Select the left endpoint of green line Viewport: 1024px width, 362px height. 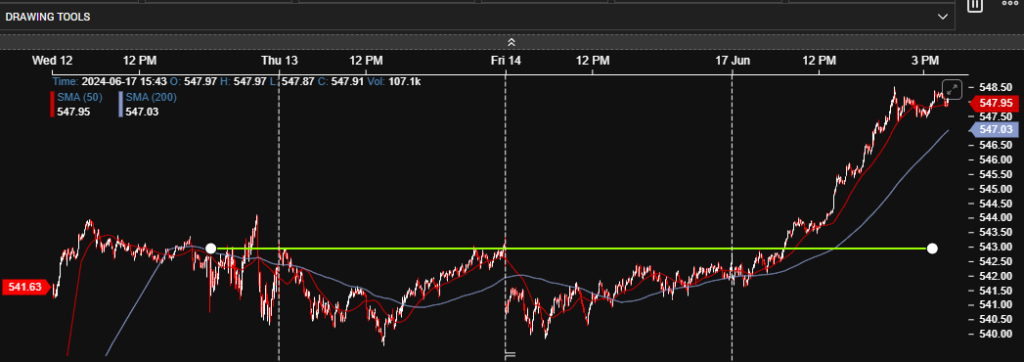(x=210, y=248)
